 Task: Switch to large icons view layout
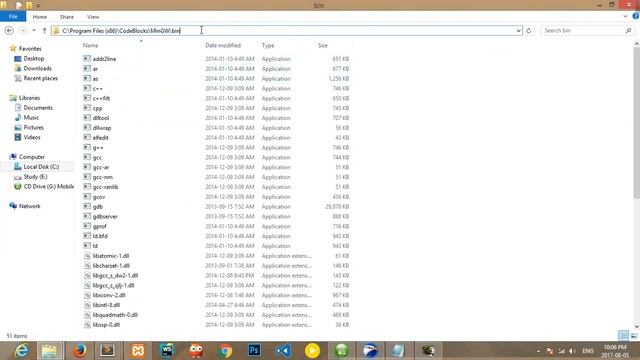[x=634, y=336]
